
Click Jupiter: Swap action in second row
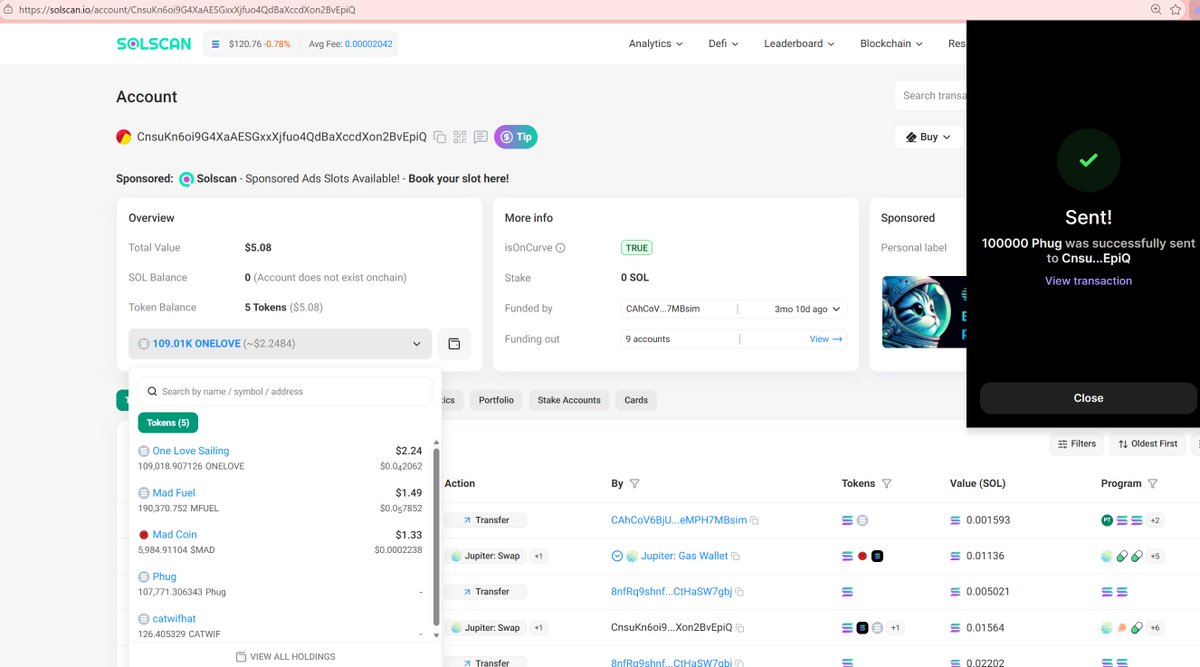click(486, 556)
